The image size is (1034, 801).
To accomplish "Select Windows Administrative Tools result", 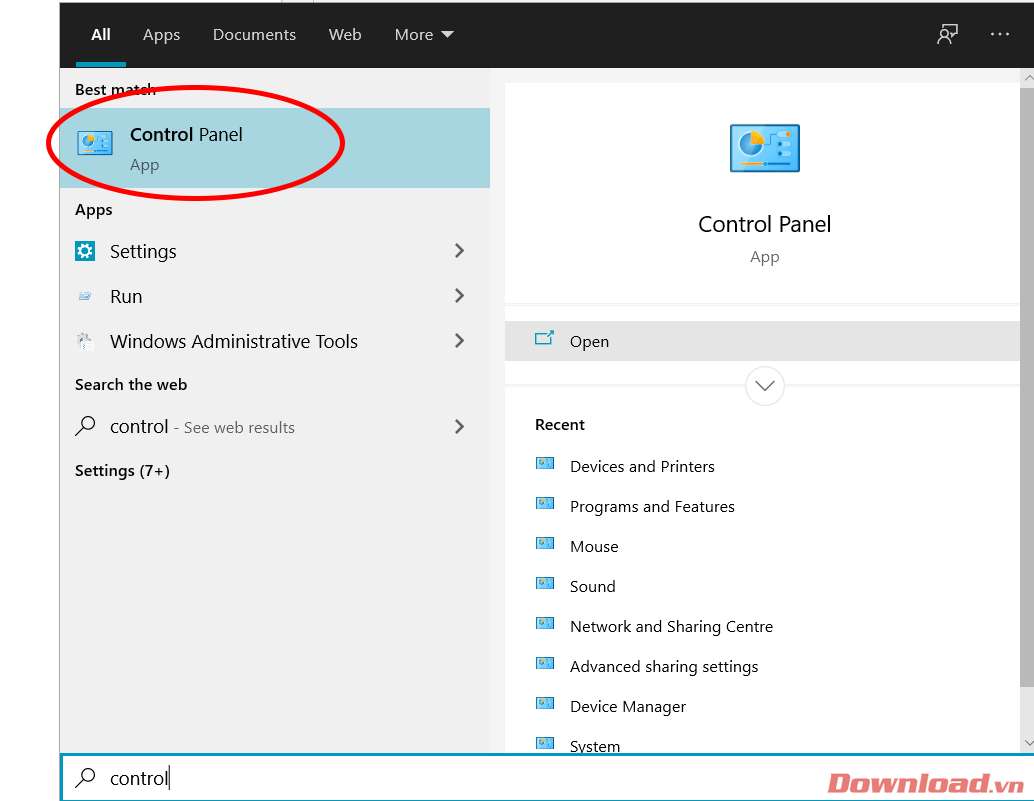I will (x=274, y=341).
